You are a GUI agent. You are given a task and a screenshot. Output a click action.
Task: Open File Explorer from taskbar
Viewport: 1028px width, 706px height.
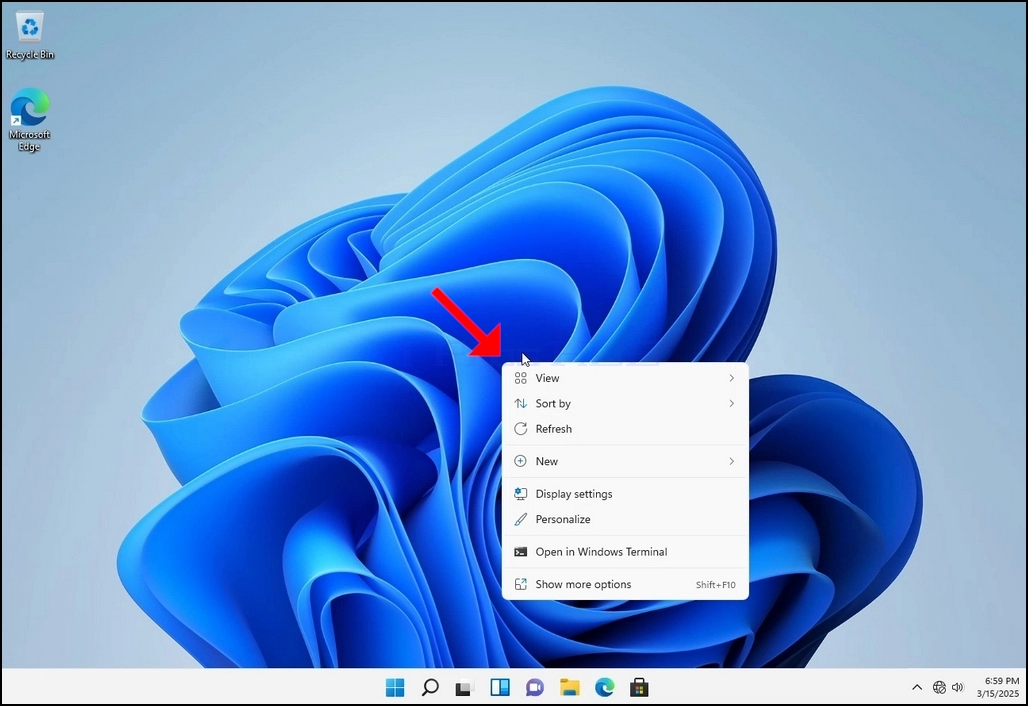[570, 687]
